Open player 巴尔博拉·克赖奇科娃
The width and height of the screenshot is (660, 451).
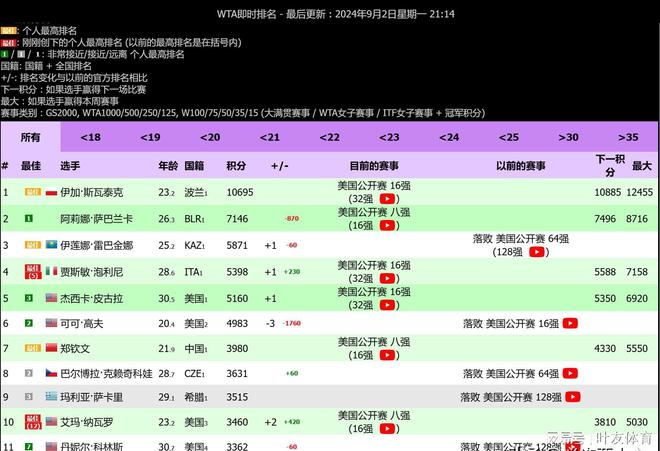tap(106, 374)
